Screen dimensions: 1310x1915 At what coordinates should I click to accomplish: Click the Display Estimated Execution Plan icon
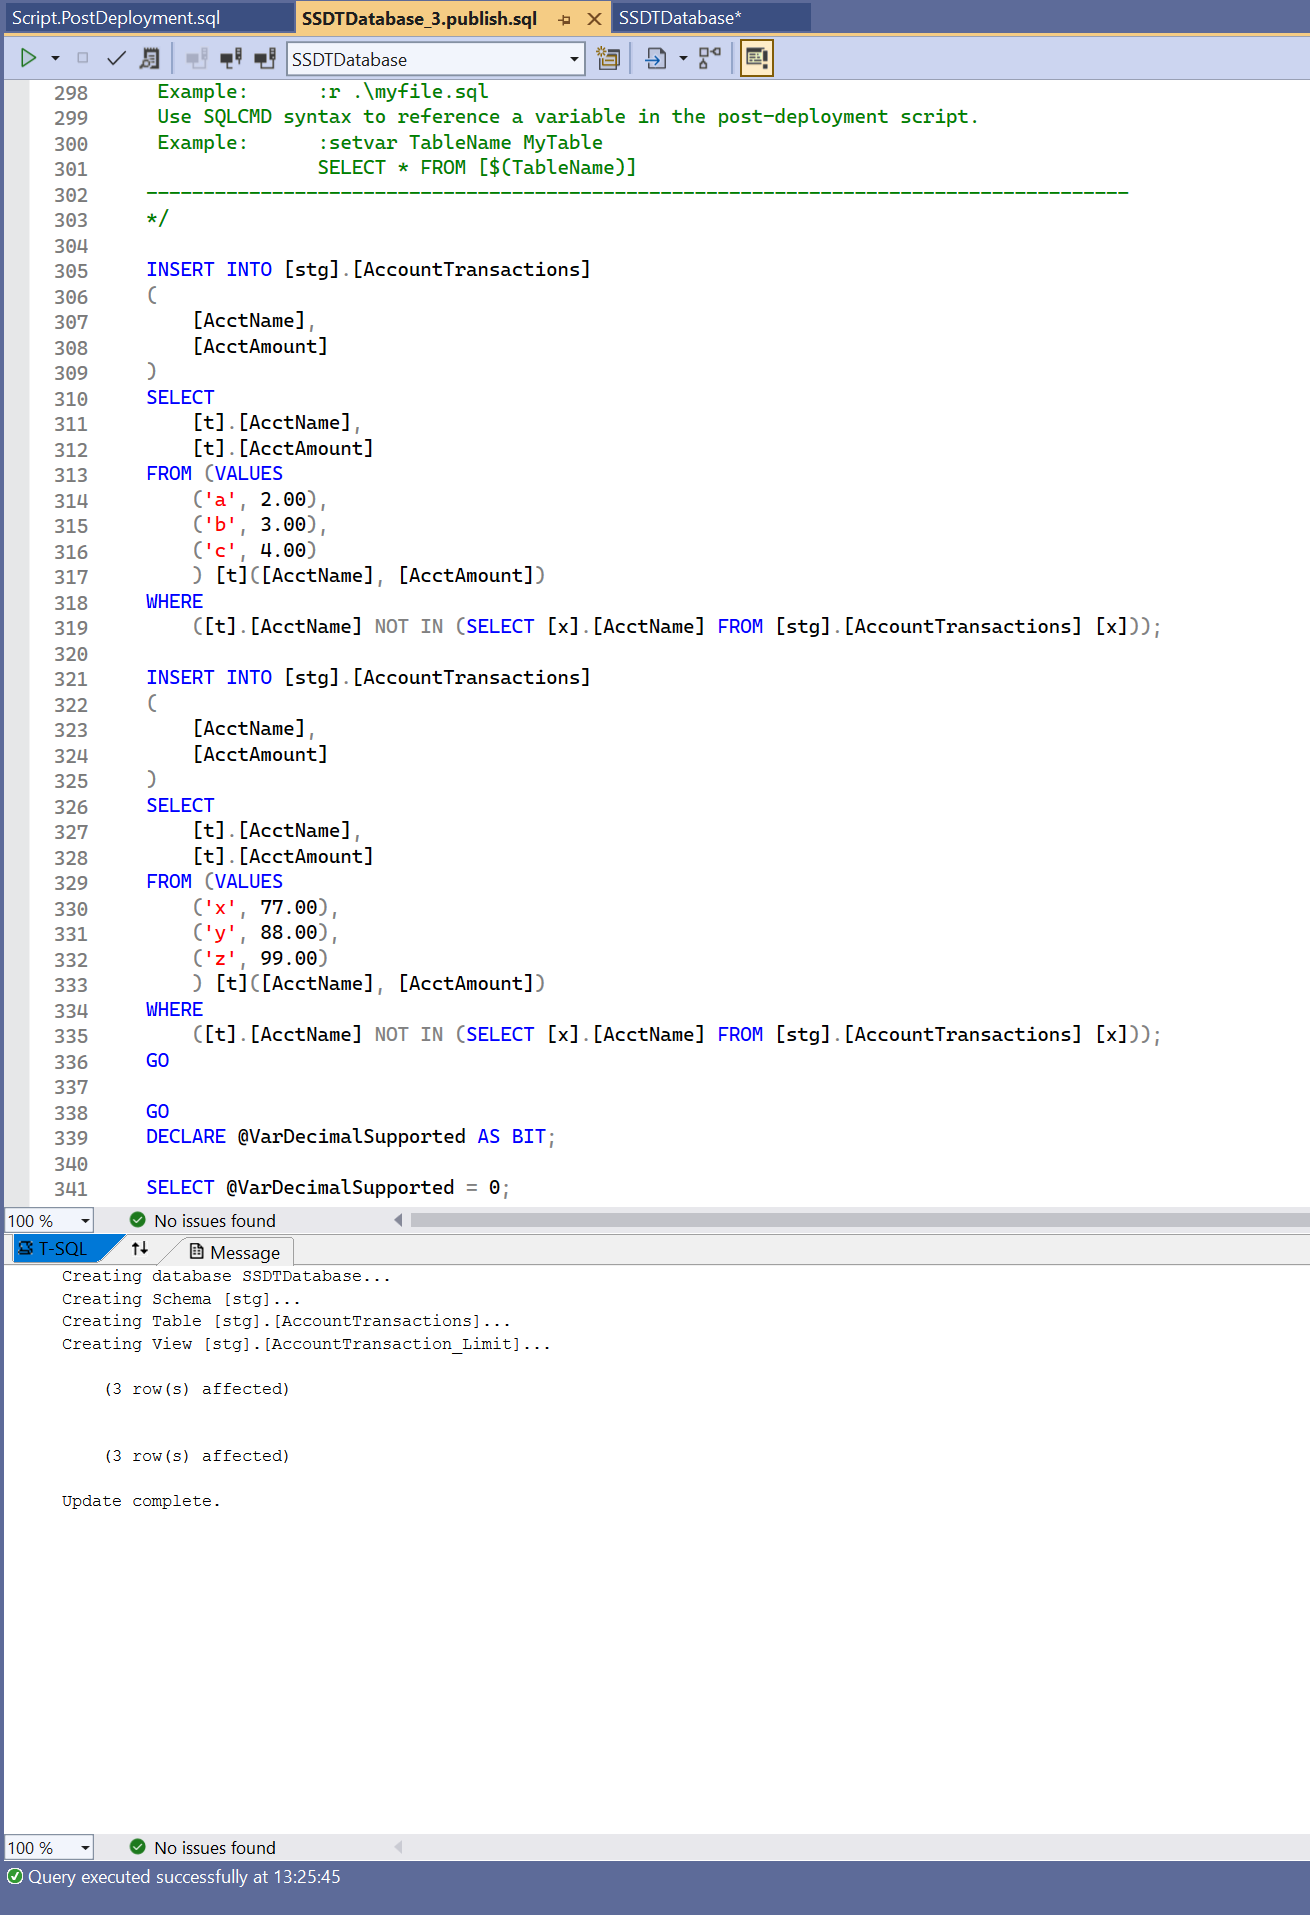pos(149,59)
